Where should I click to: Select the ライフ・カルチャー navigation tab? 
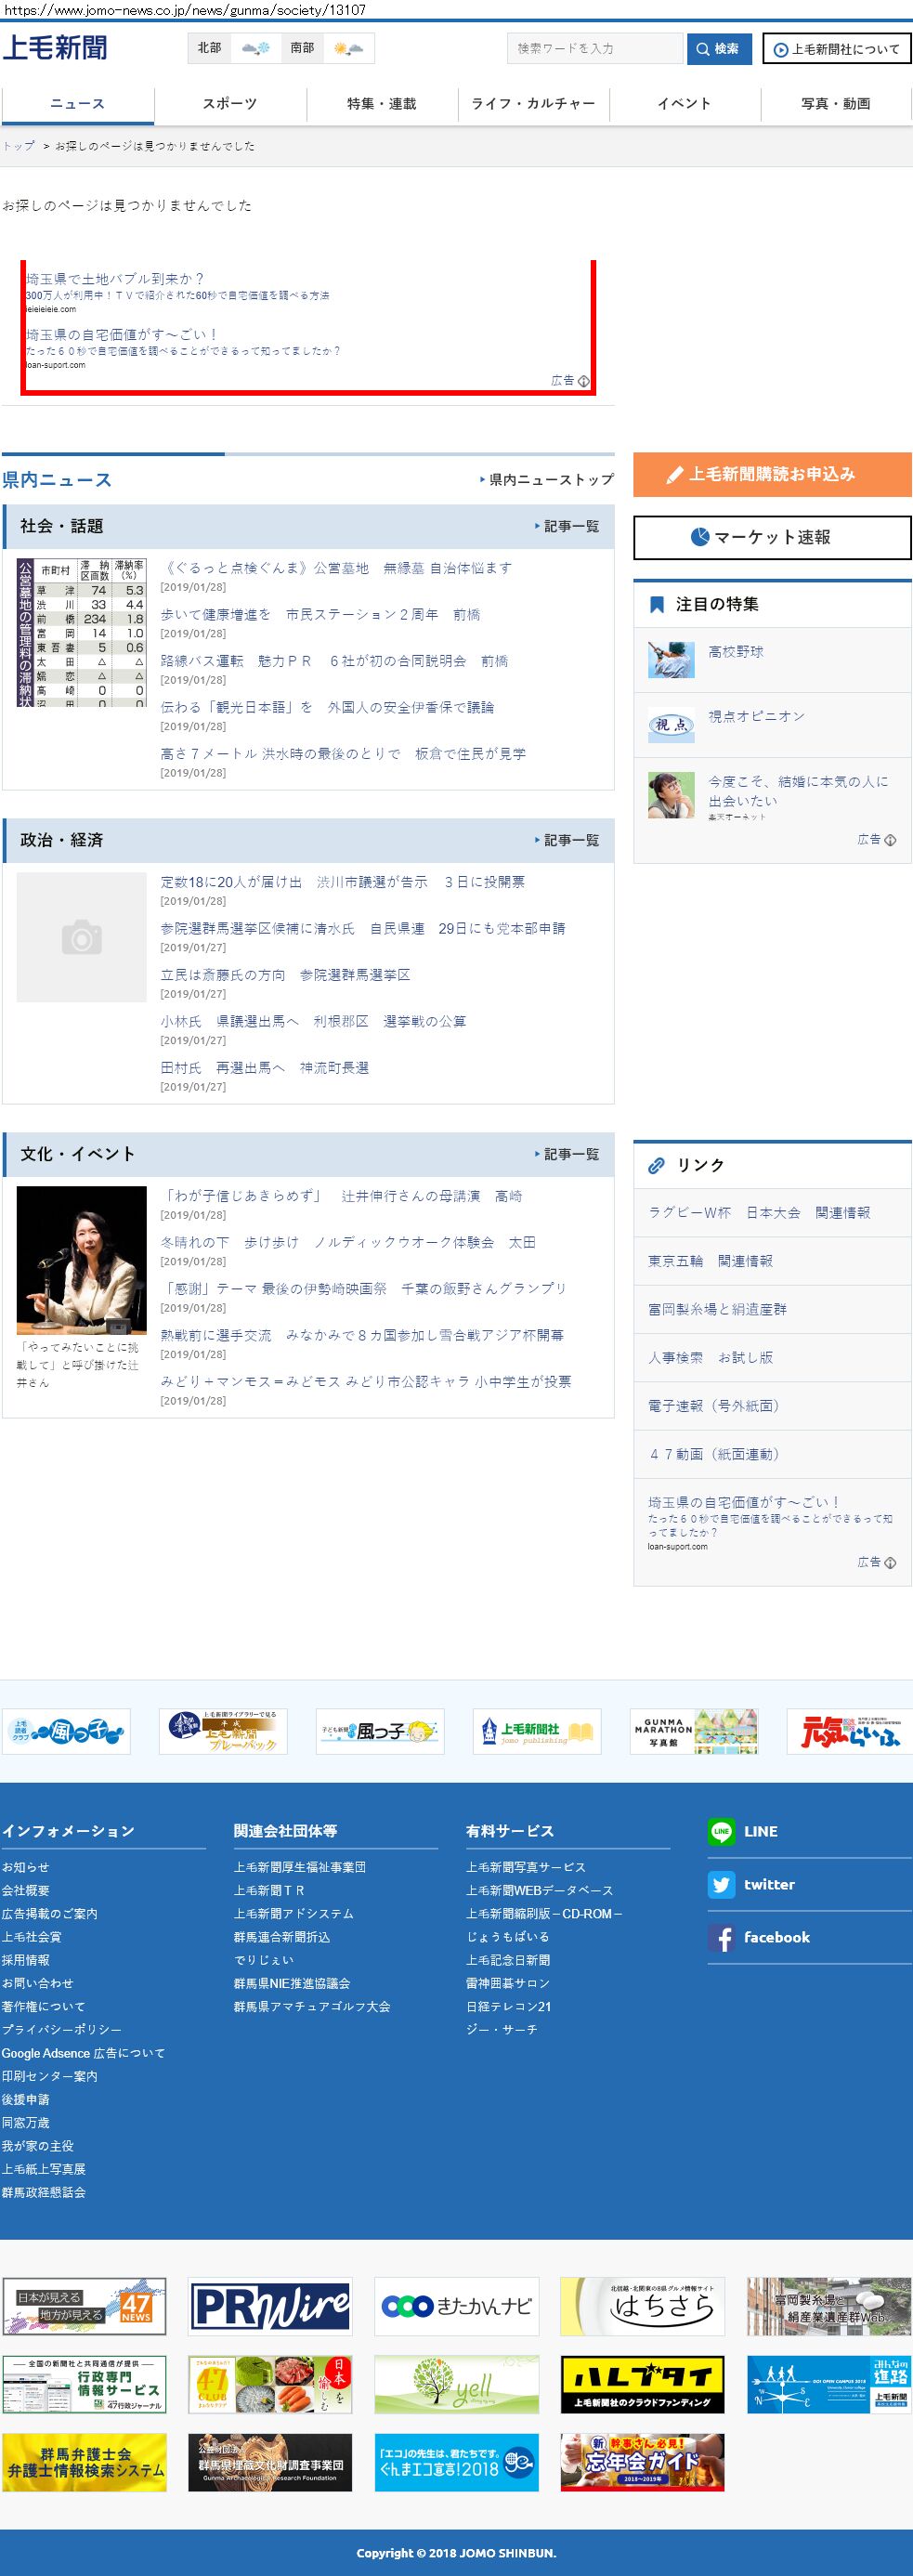pos(533,104)
